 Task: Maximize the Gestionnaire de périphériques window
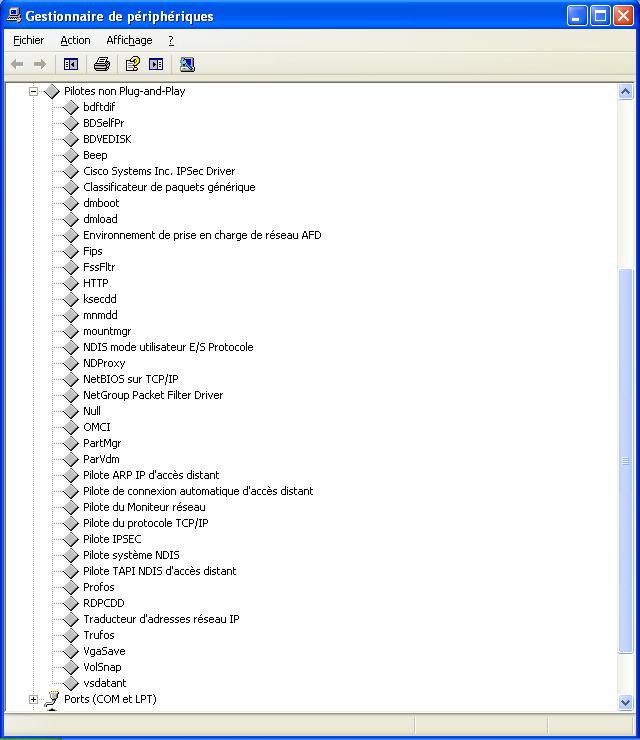(600, 16)
